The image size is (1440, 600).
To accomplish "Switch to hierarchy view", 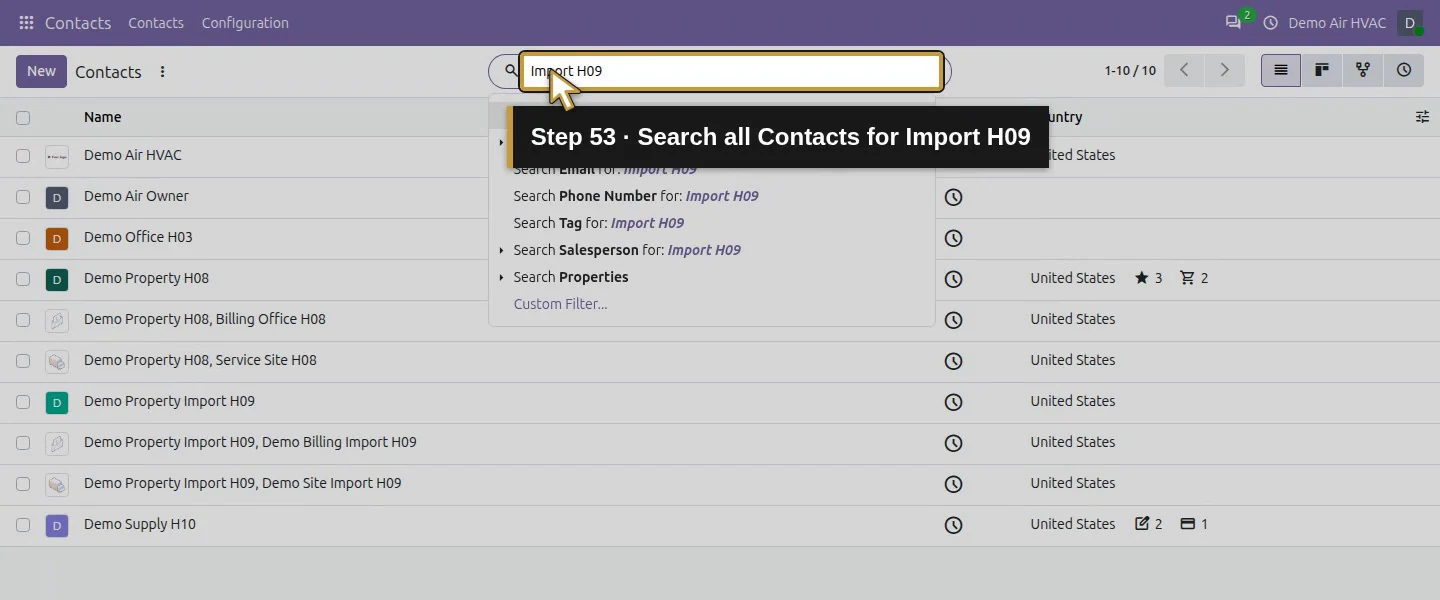I will tap(1363, 70).
